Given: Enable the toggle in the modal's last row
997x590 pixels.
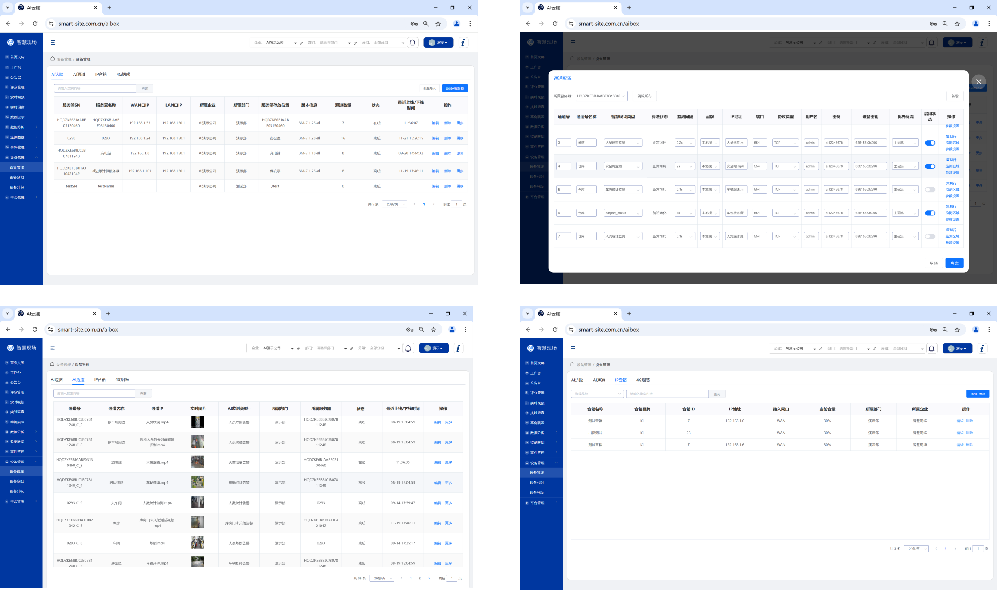Looking at the screenshot, I should (930, 236).
